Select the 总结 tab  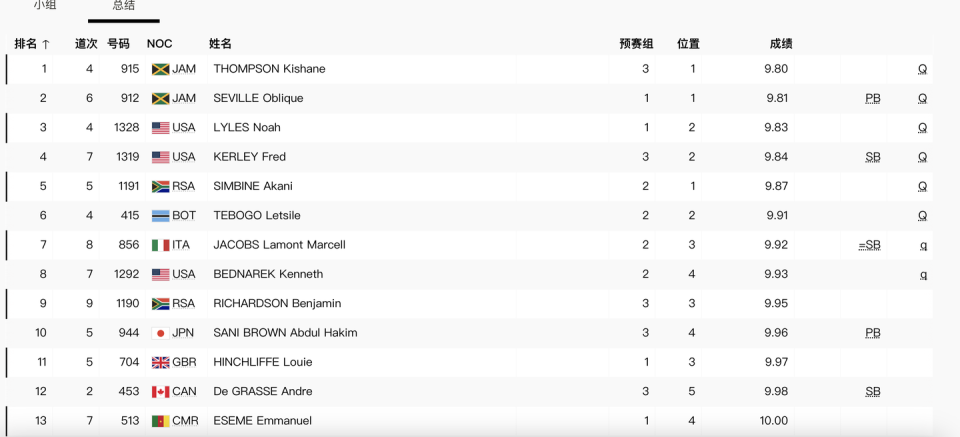(x=123, y=6)
